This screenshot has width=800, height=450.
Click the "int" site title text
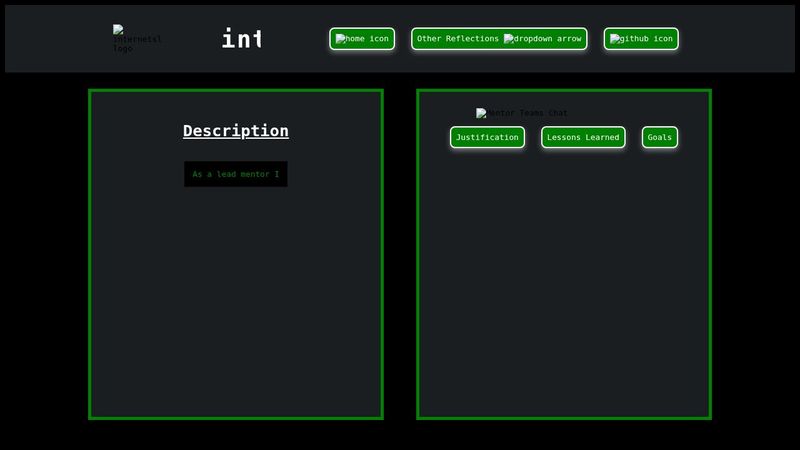[x=242, y=39]
